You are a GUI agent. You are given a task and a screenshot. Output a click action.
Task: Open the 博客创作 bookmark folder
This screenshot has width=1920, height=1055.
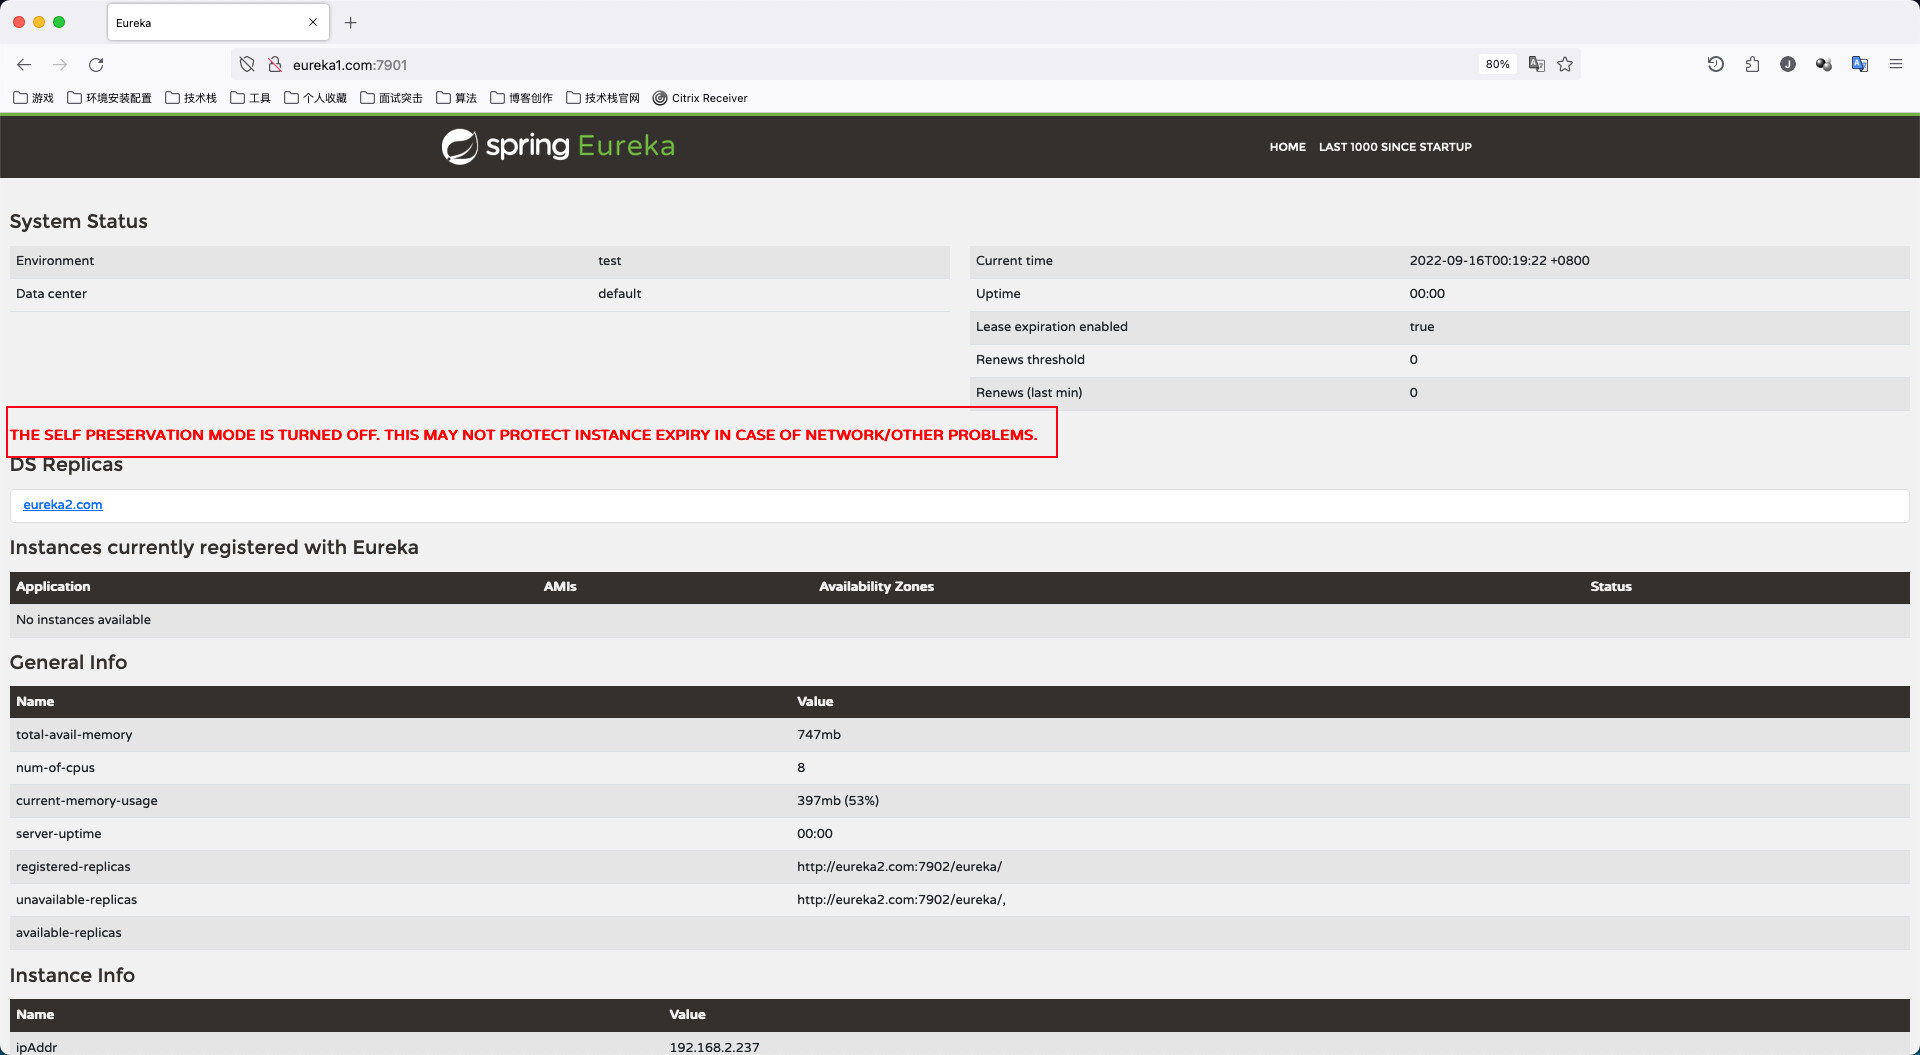coord(522,98)
